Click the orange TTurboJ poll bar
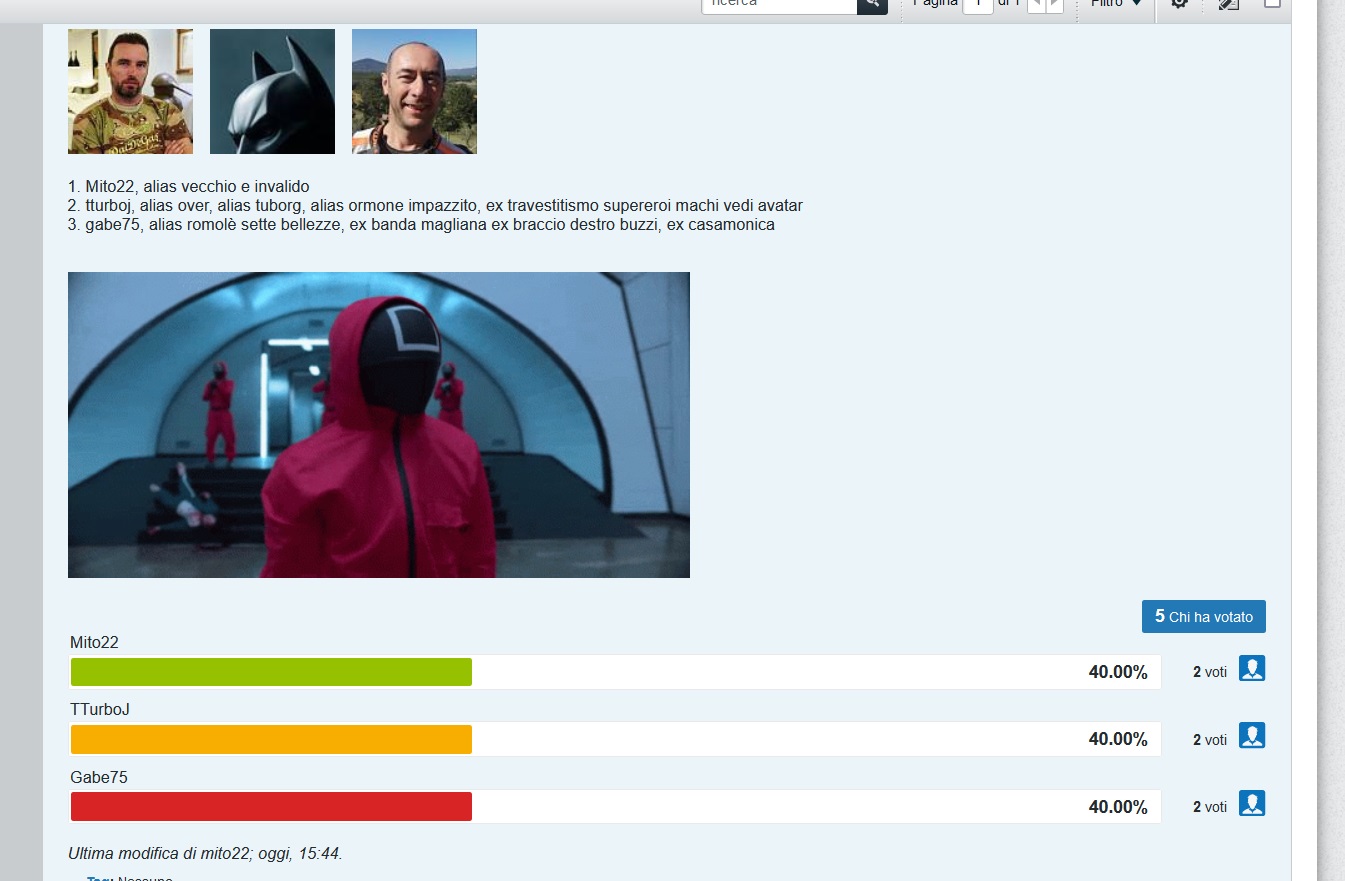Screen dimensions: 1345x881 (x=271, y=740)
